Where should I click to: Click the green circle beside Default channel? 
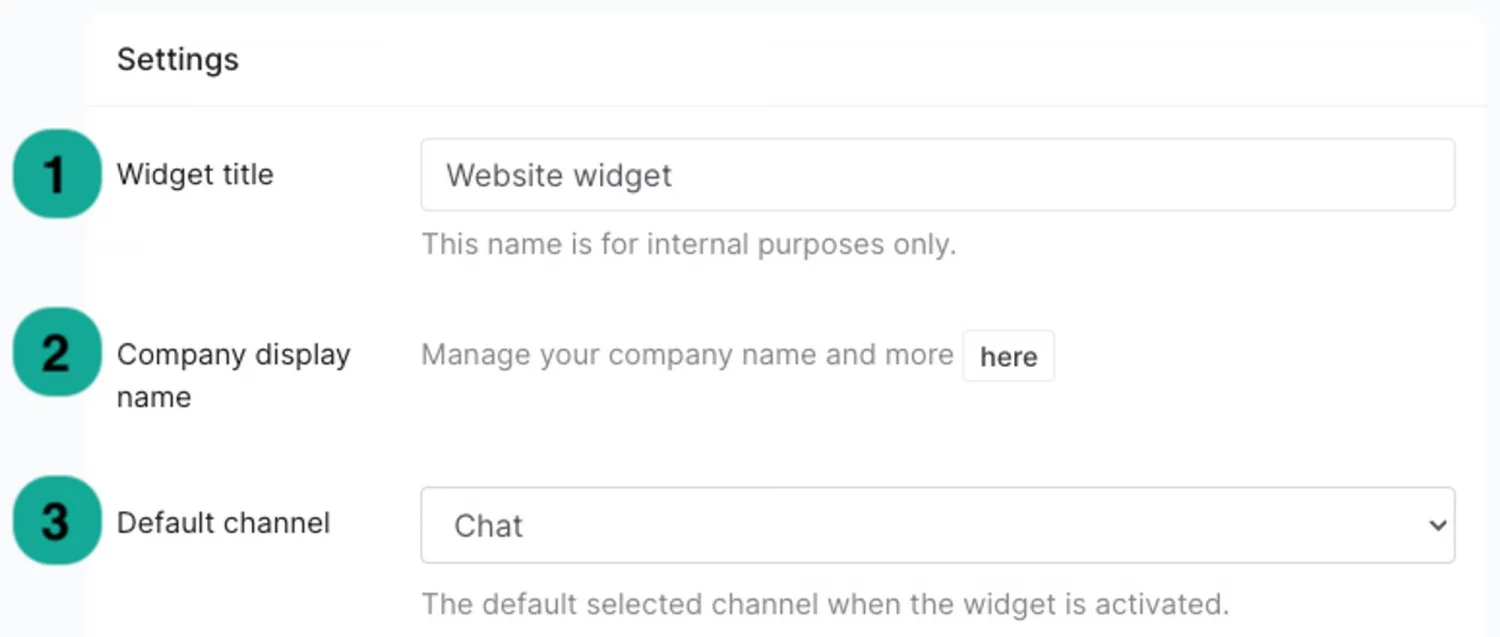56,521
